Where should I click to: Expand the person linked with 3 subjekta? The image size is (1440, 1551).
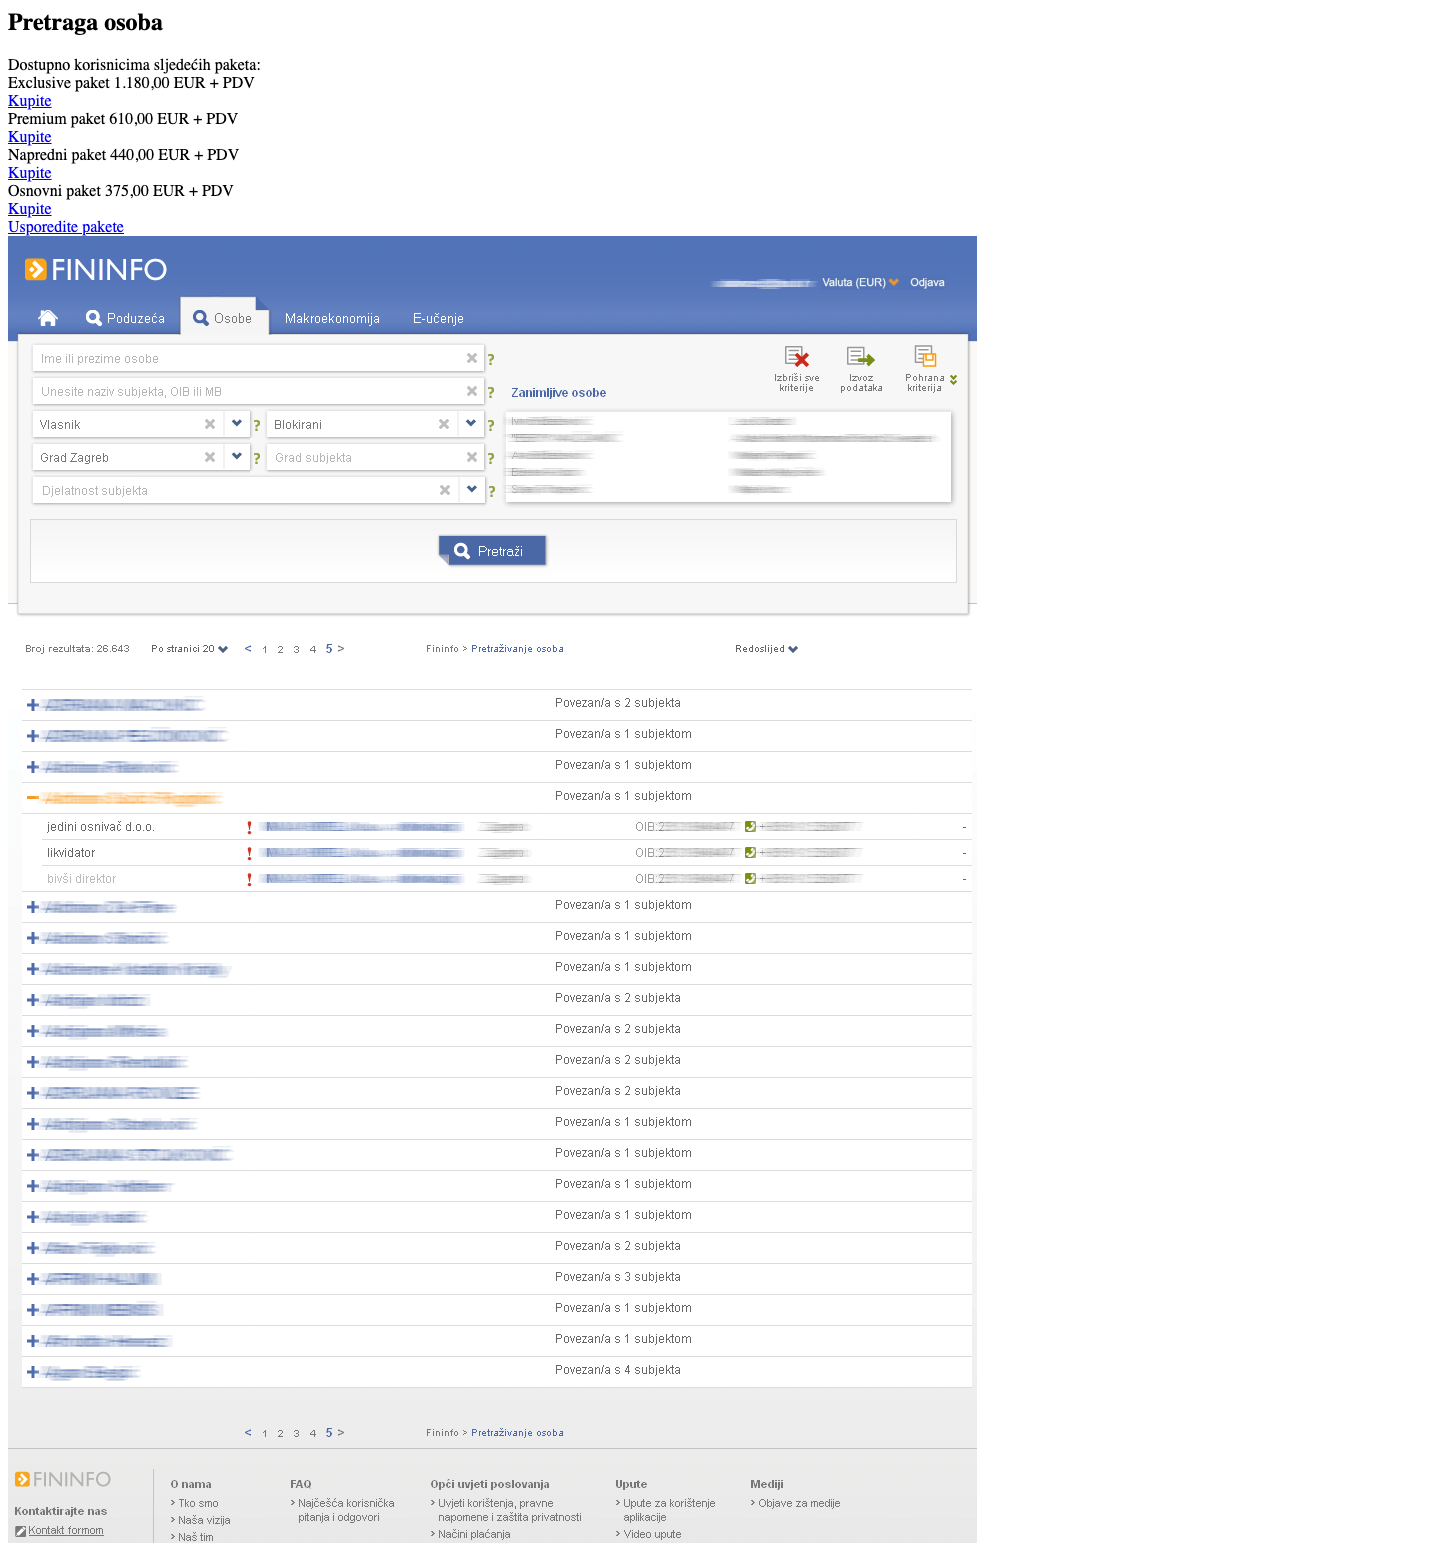(x=33, y=1279)
